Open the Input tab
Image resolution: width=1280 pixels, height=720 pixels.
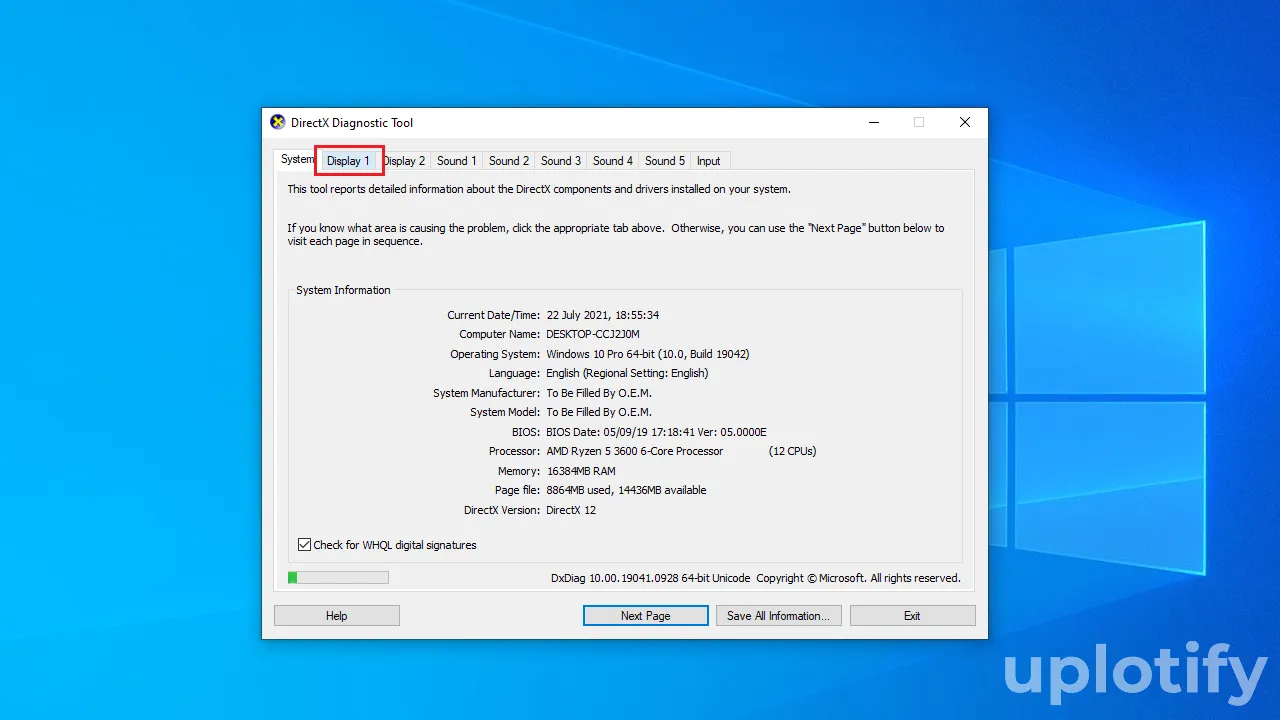[709, 161]
